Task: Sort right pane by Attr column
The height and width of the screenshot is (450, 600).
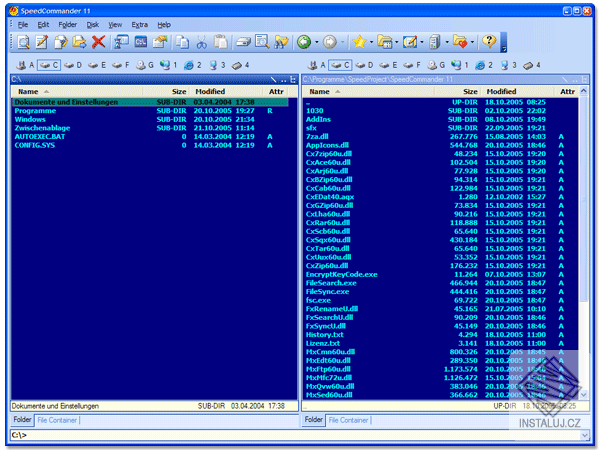Action: [x=567, y=91]
